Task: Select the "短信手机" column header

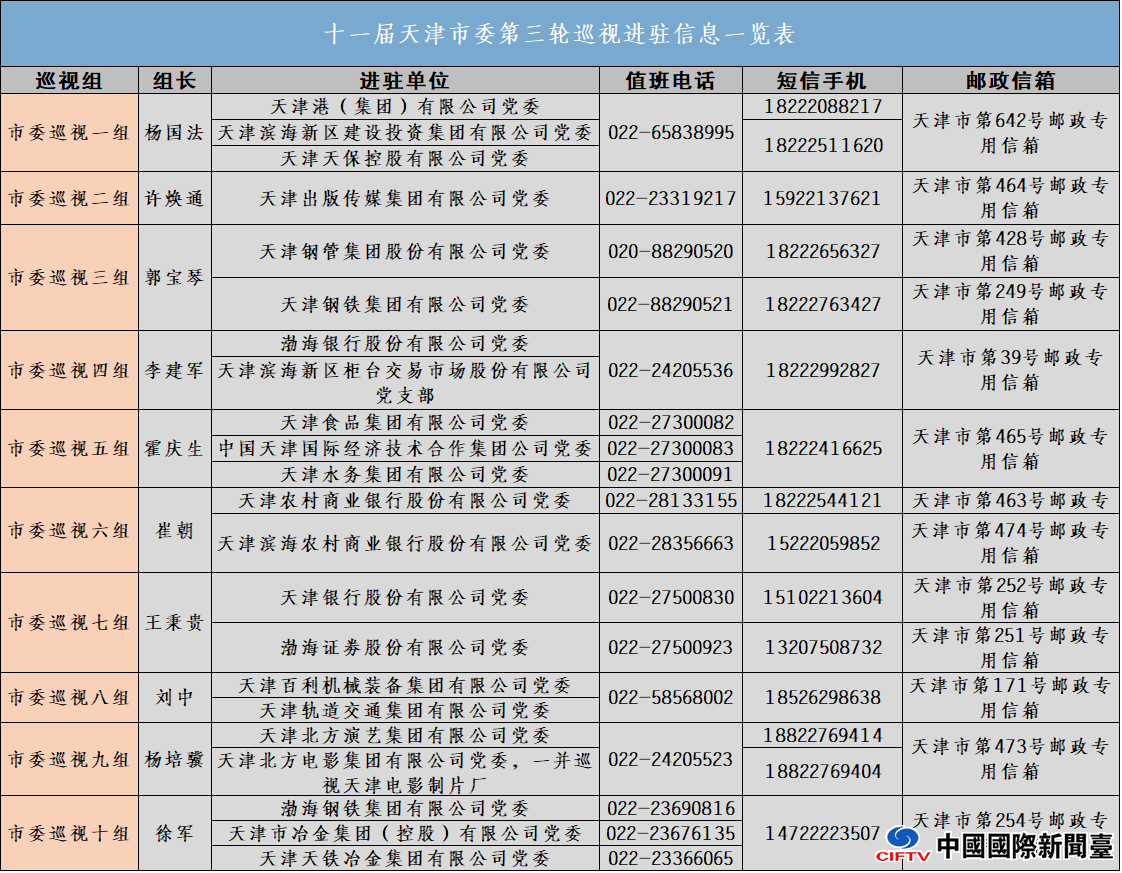Action: (822, 81)
